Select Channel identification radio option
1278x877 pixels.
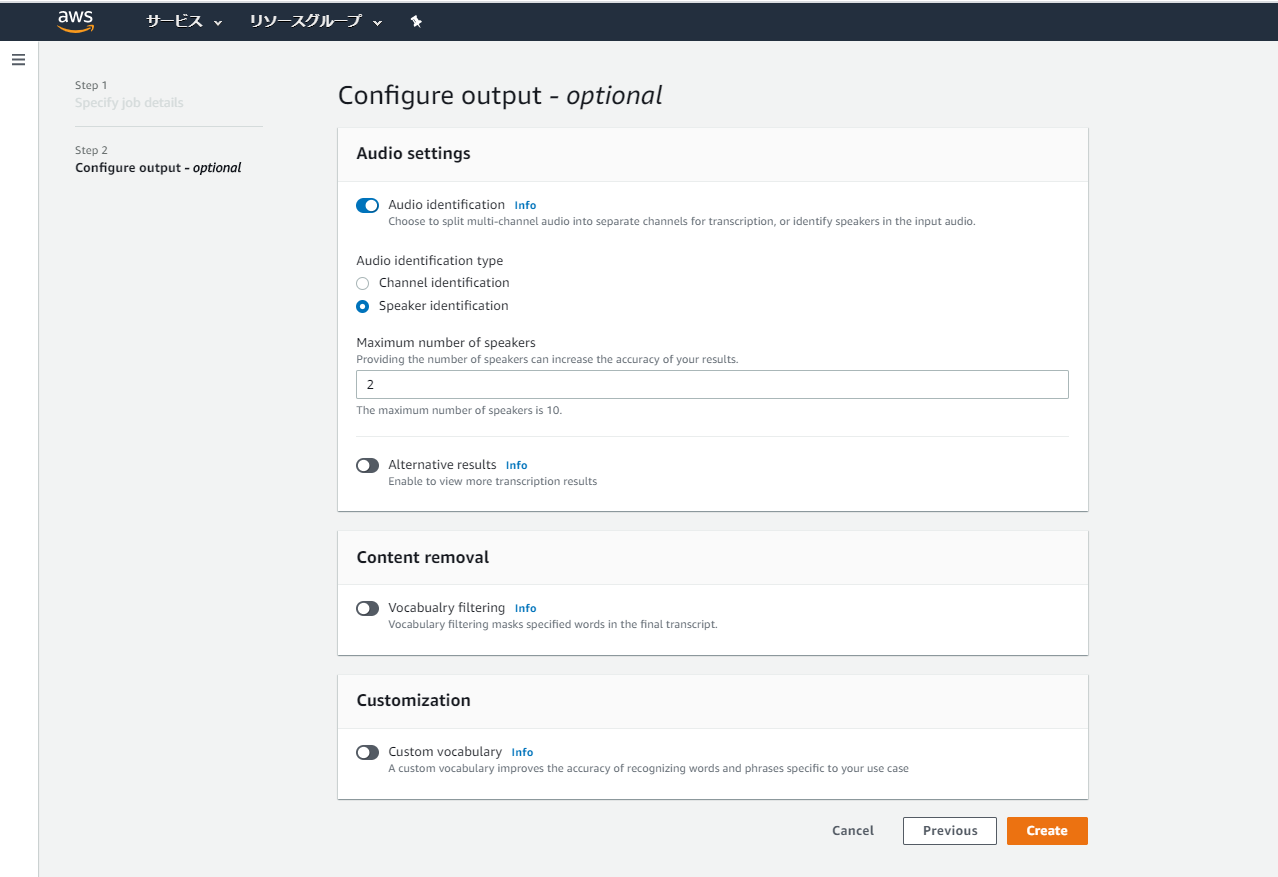[363, 283]
